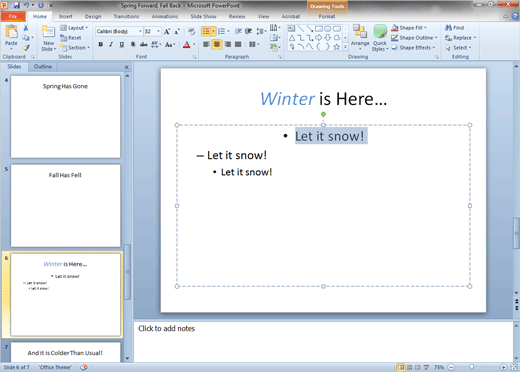Select the Fall Has Fell slide thumbnail
Image resolution: width=520 pixels, height=372 pixels.
pyautogui.click(x=65, y=206)
